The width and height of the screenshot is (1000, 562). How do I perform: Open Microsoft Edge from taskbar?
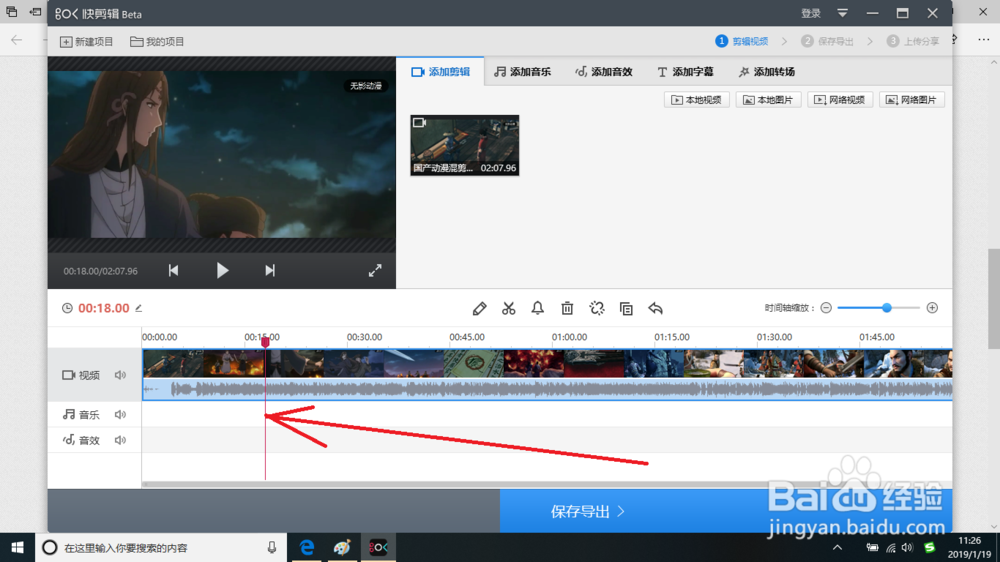(x=307, y=547)
